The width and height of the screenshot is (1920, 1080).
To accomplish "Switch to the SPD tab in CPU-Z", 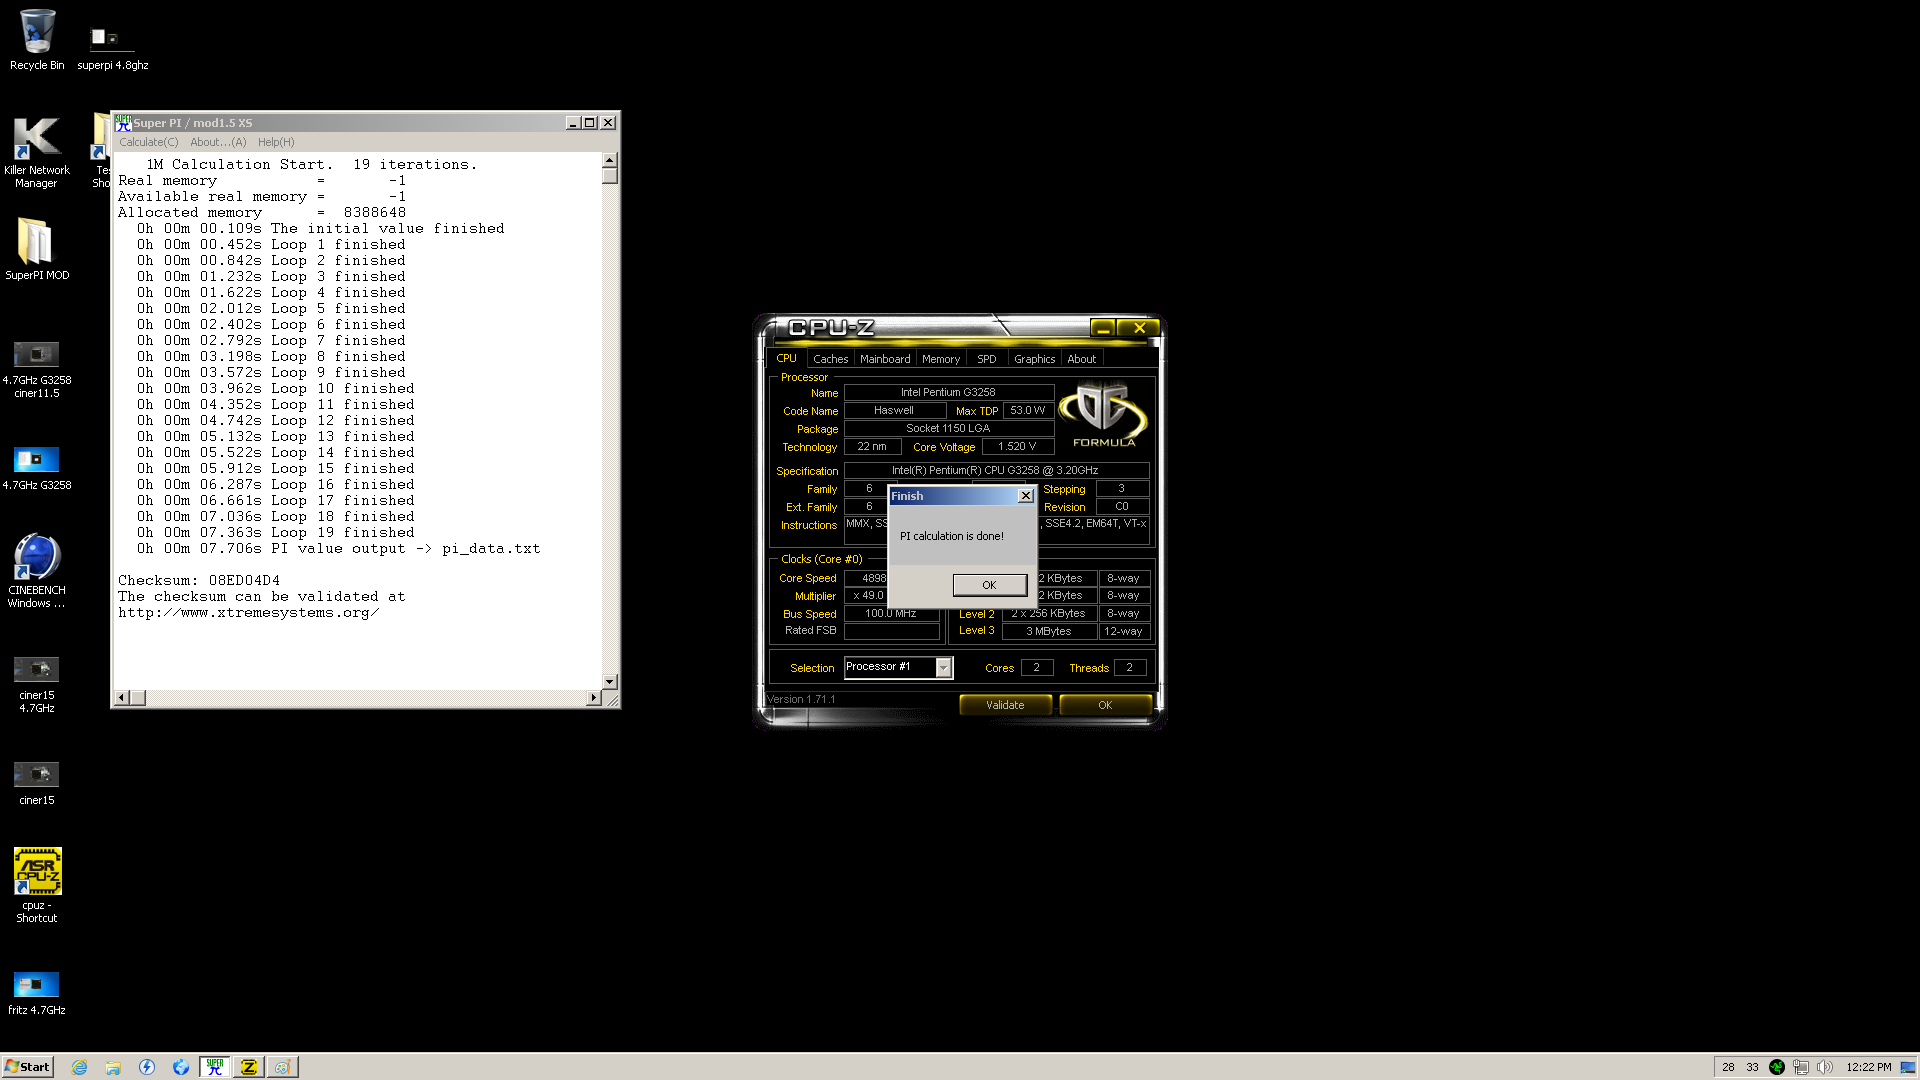I will pyautogui.click(x=987, y=359).
